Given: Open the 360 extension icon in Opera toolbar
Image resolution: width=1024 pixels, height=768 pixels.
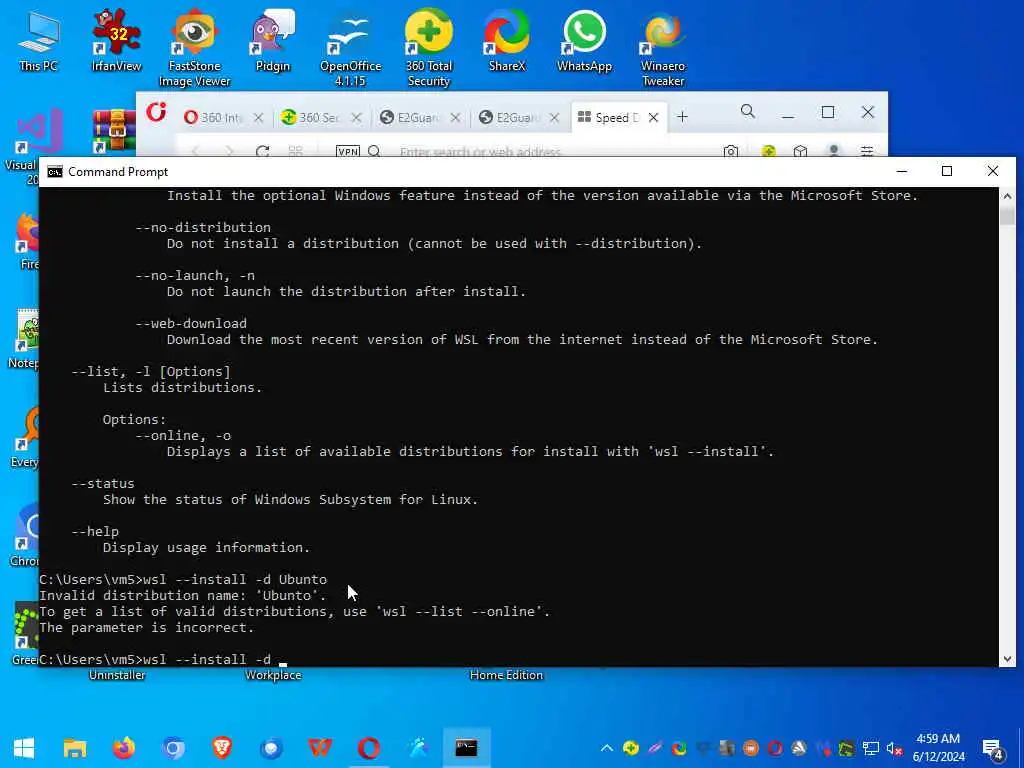Looking at the screenshot, I should click(x=769, y=152).
